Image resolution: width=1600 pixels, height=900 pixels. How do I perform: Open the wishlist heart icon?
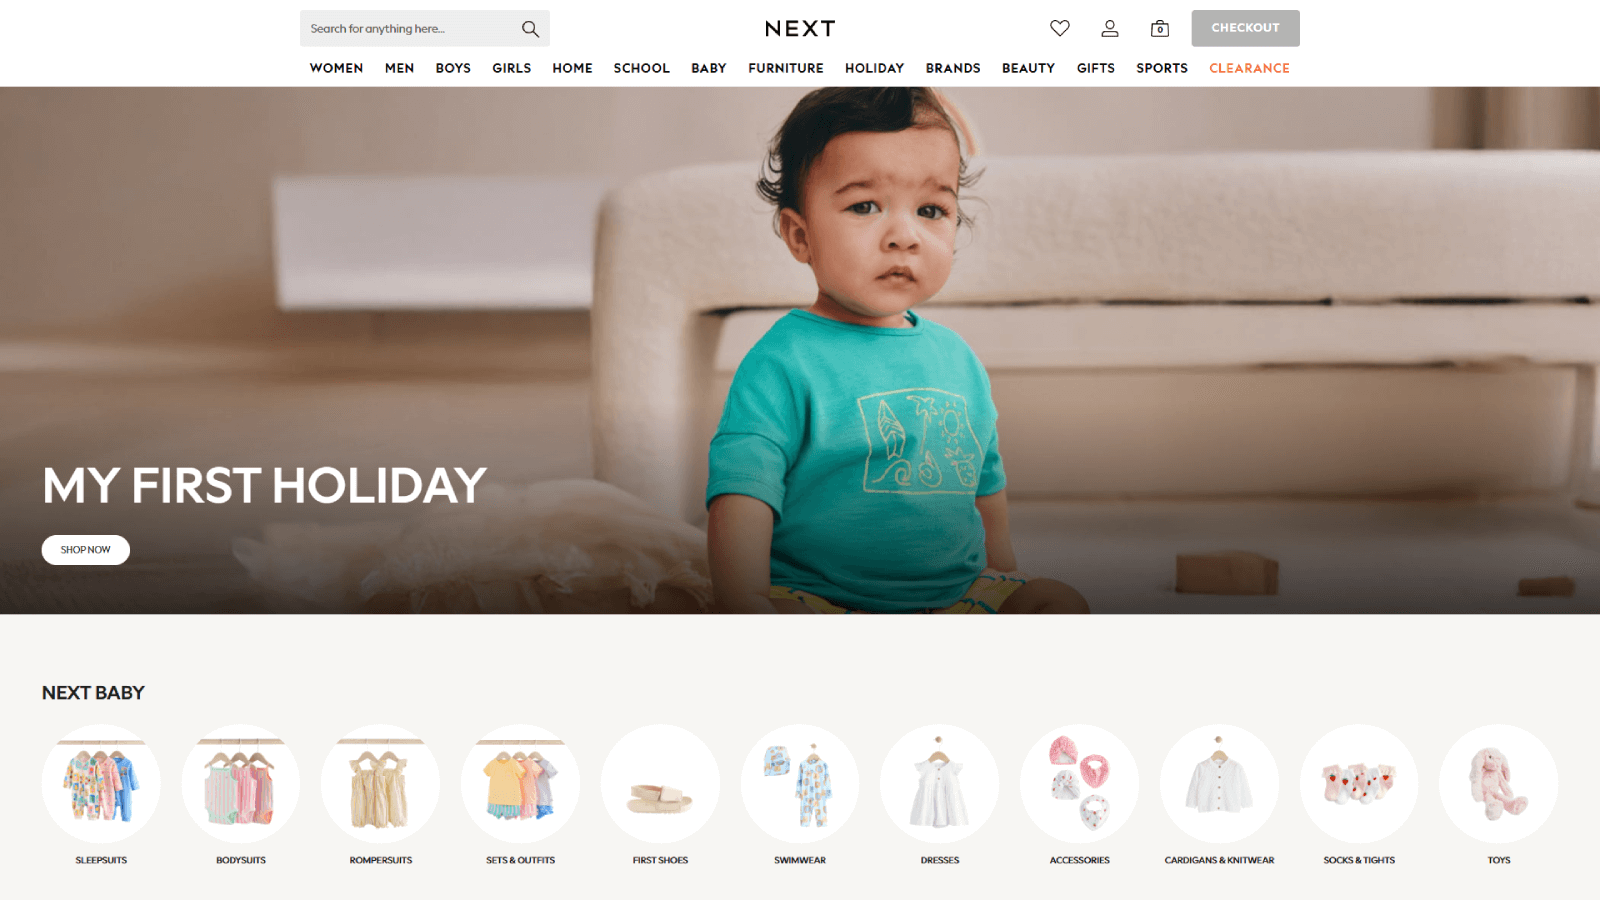click(1060, 28)
